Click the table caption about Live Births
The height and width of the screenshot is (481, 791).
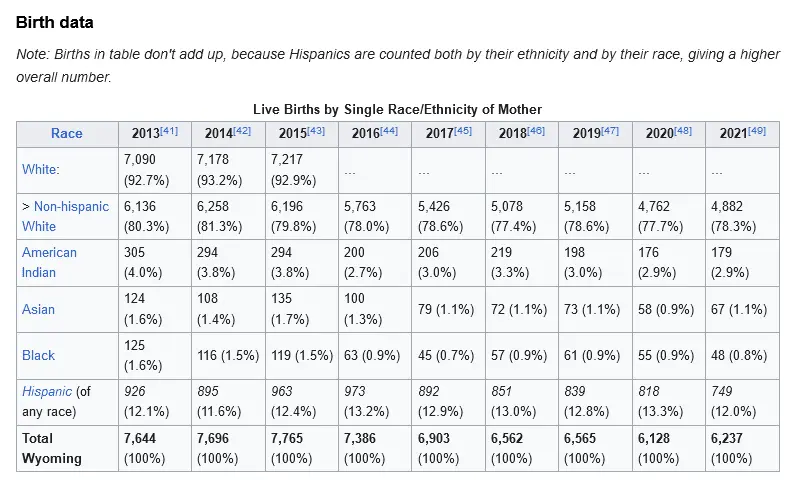click(397, 108)
